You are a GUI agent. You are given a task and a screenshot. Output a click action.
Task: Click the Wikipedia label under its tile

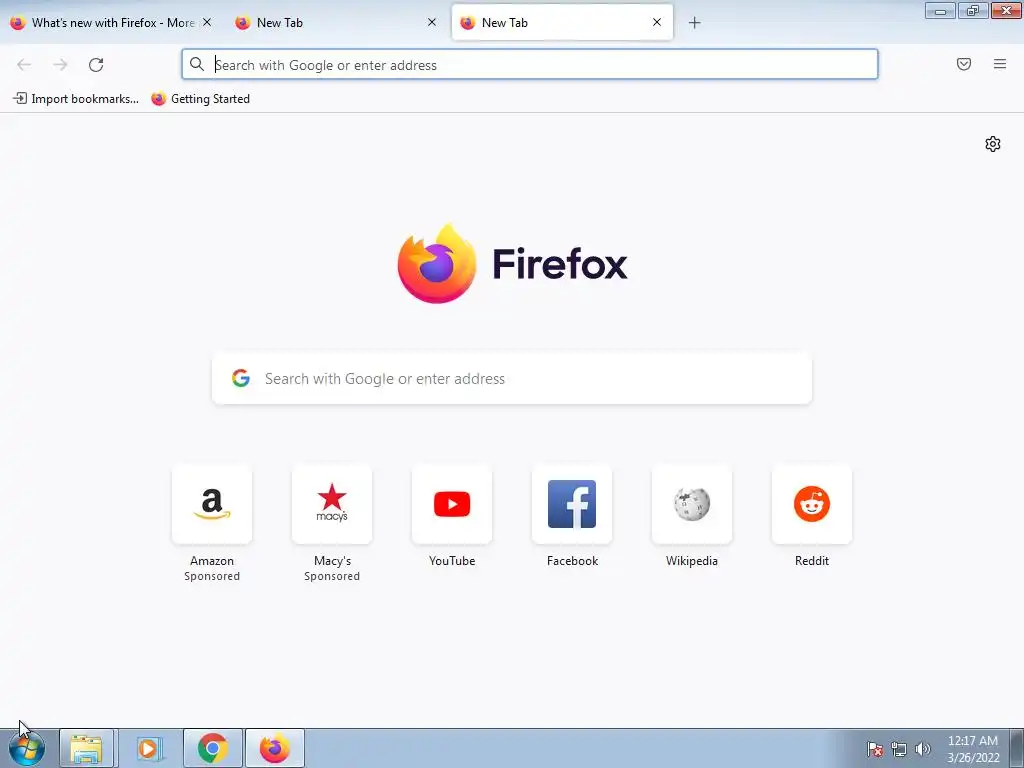[x=692, y=561]
